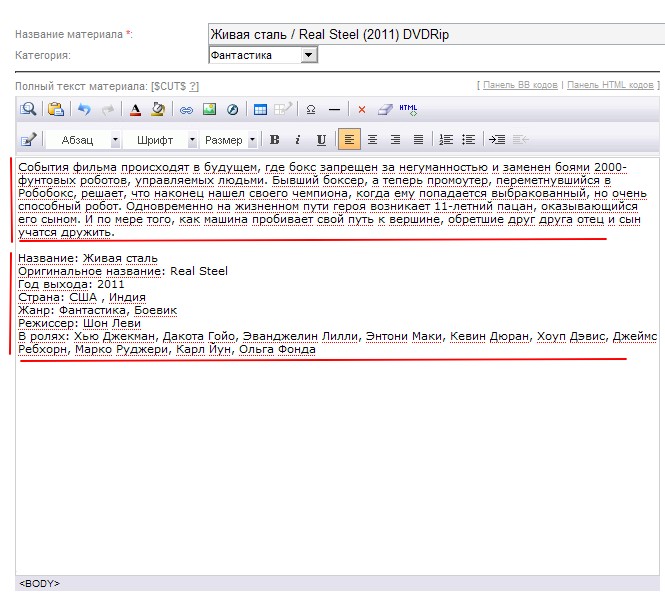This screenshot has height=595, width=665.
Task: Switch to HTML source view
Action: pyautogui.click(x=408, y=110)
